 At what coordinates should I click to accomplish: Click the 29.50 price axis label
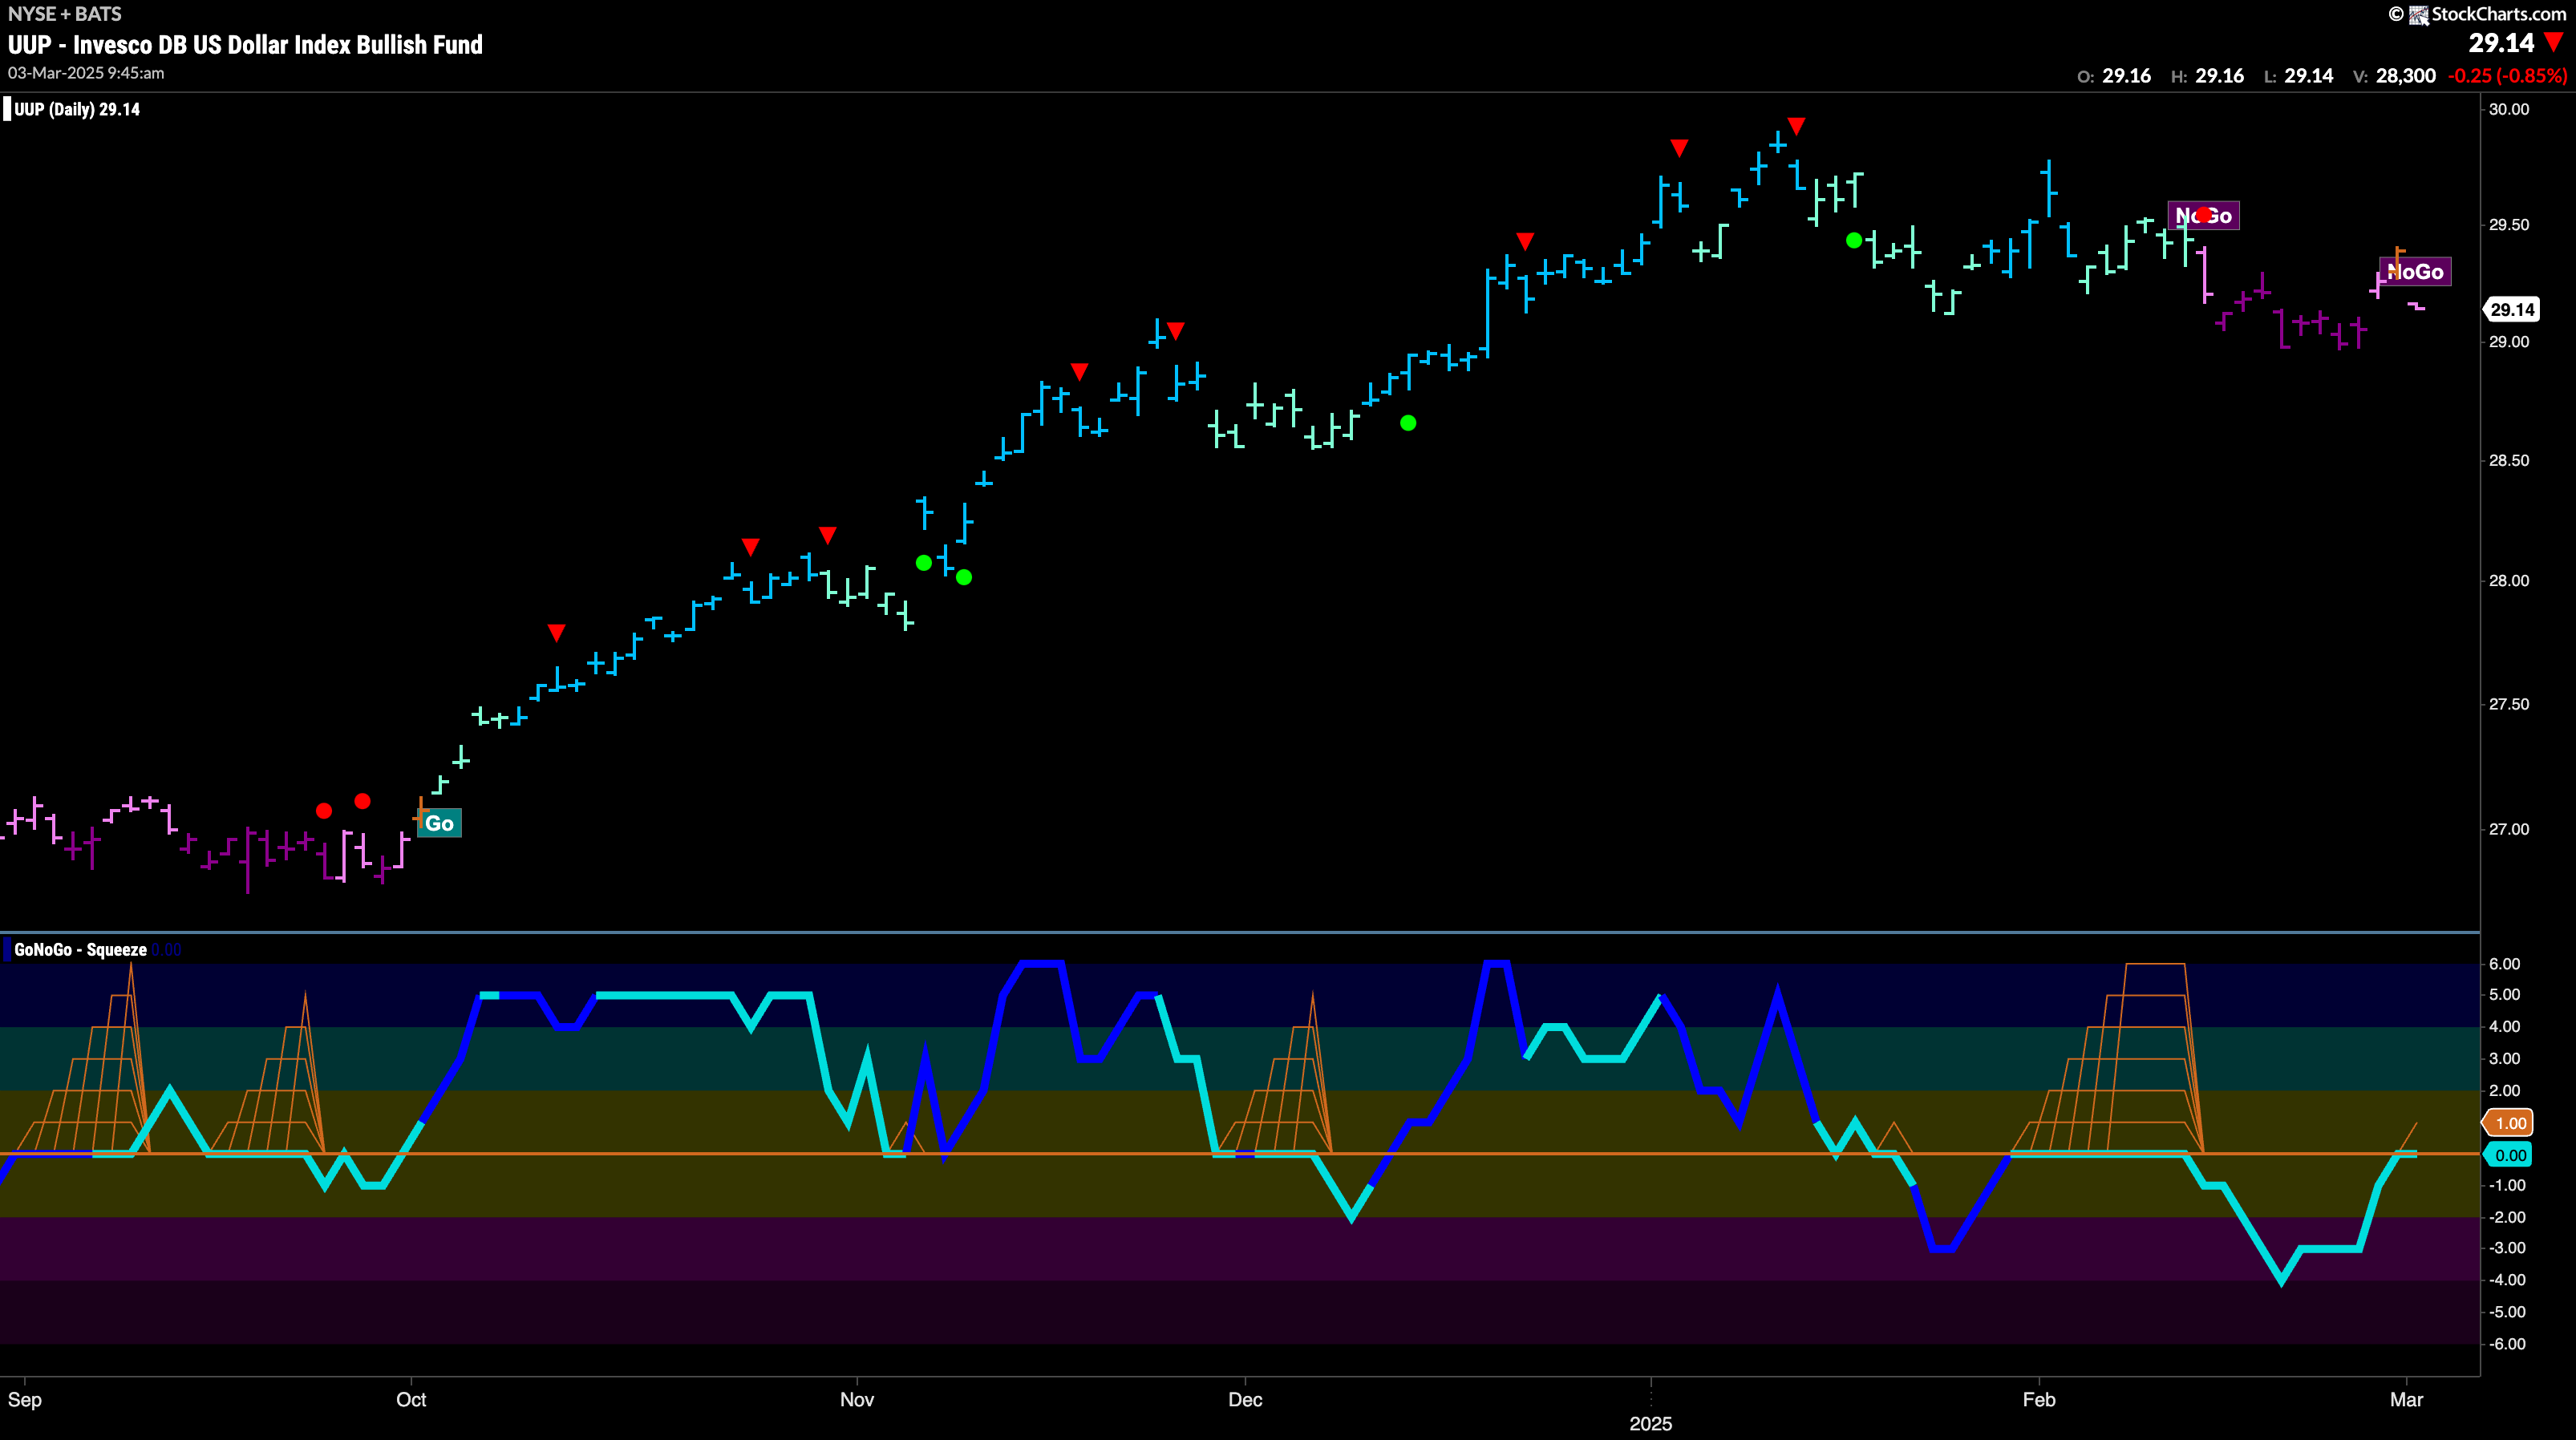point(2509,224)
